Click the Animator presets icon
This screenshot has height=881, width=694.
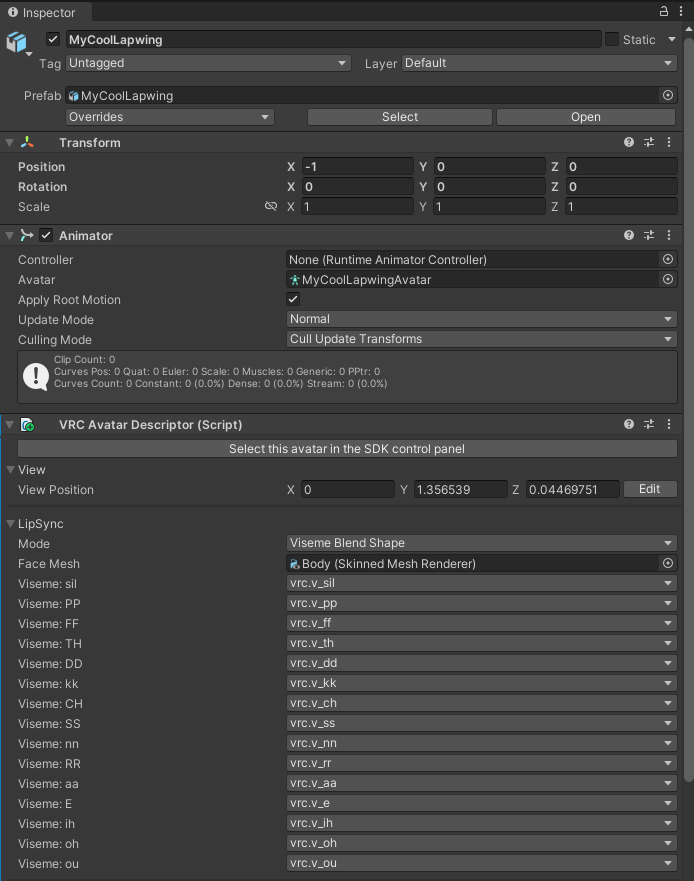(647, 235)
